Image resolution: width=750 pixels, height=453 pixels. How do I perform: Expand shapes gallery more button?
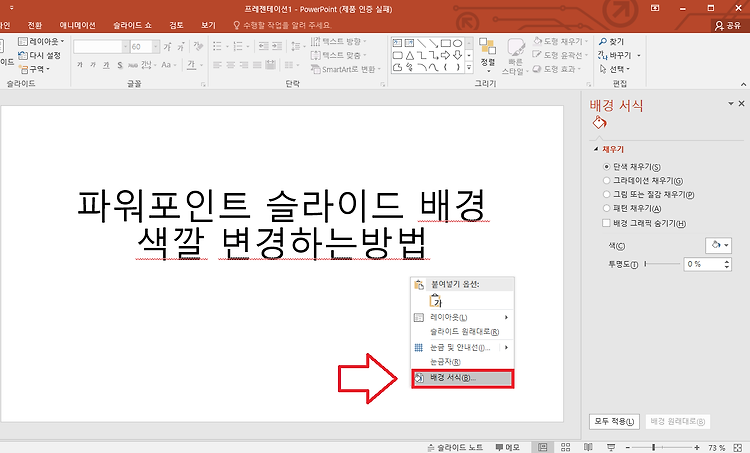(x=469, y=67)
